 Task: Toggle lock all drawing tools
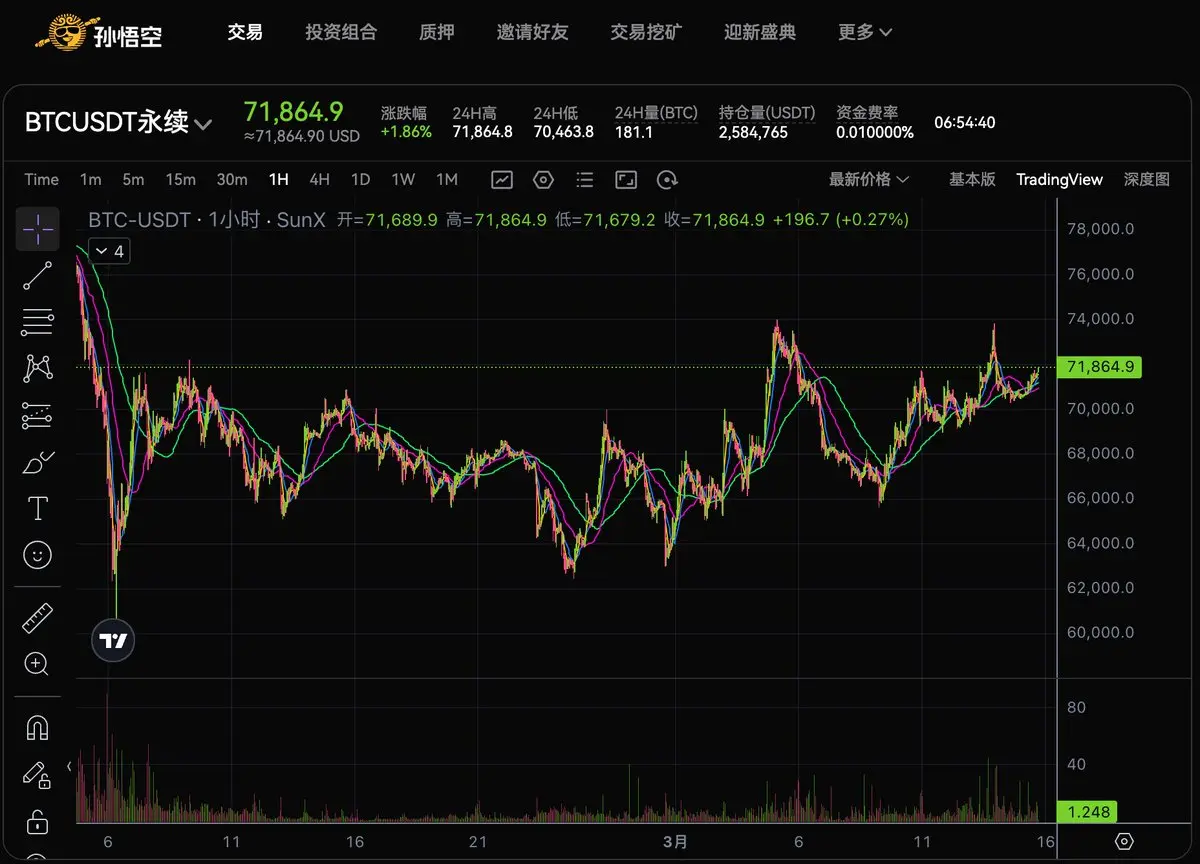[x=37, y=822]
